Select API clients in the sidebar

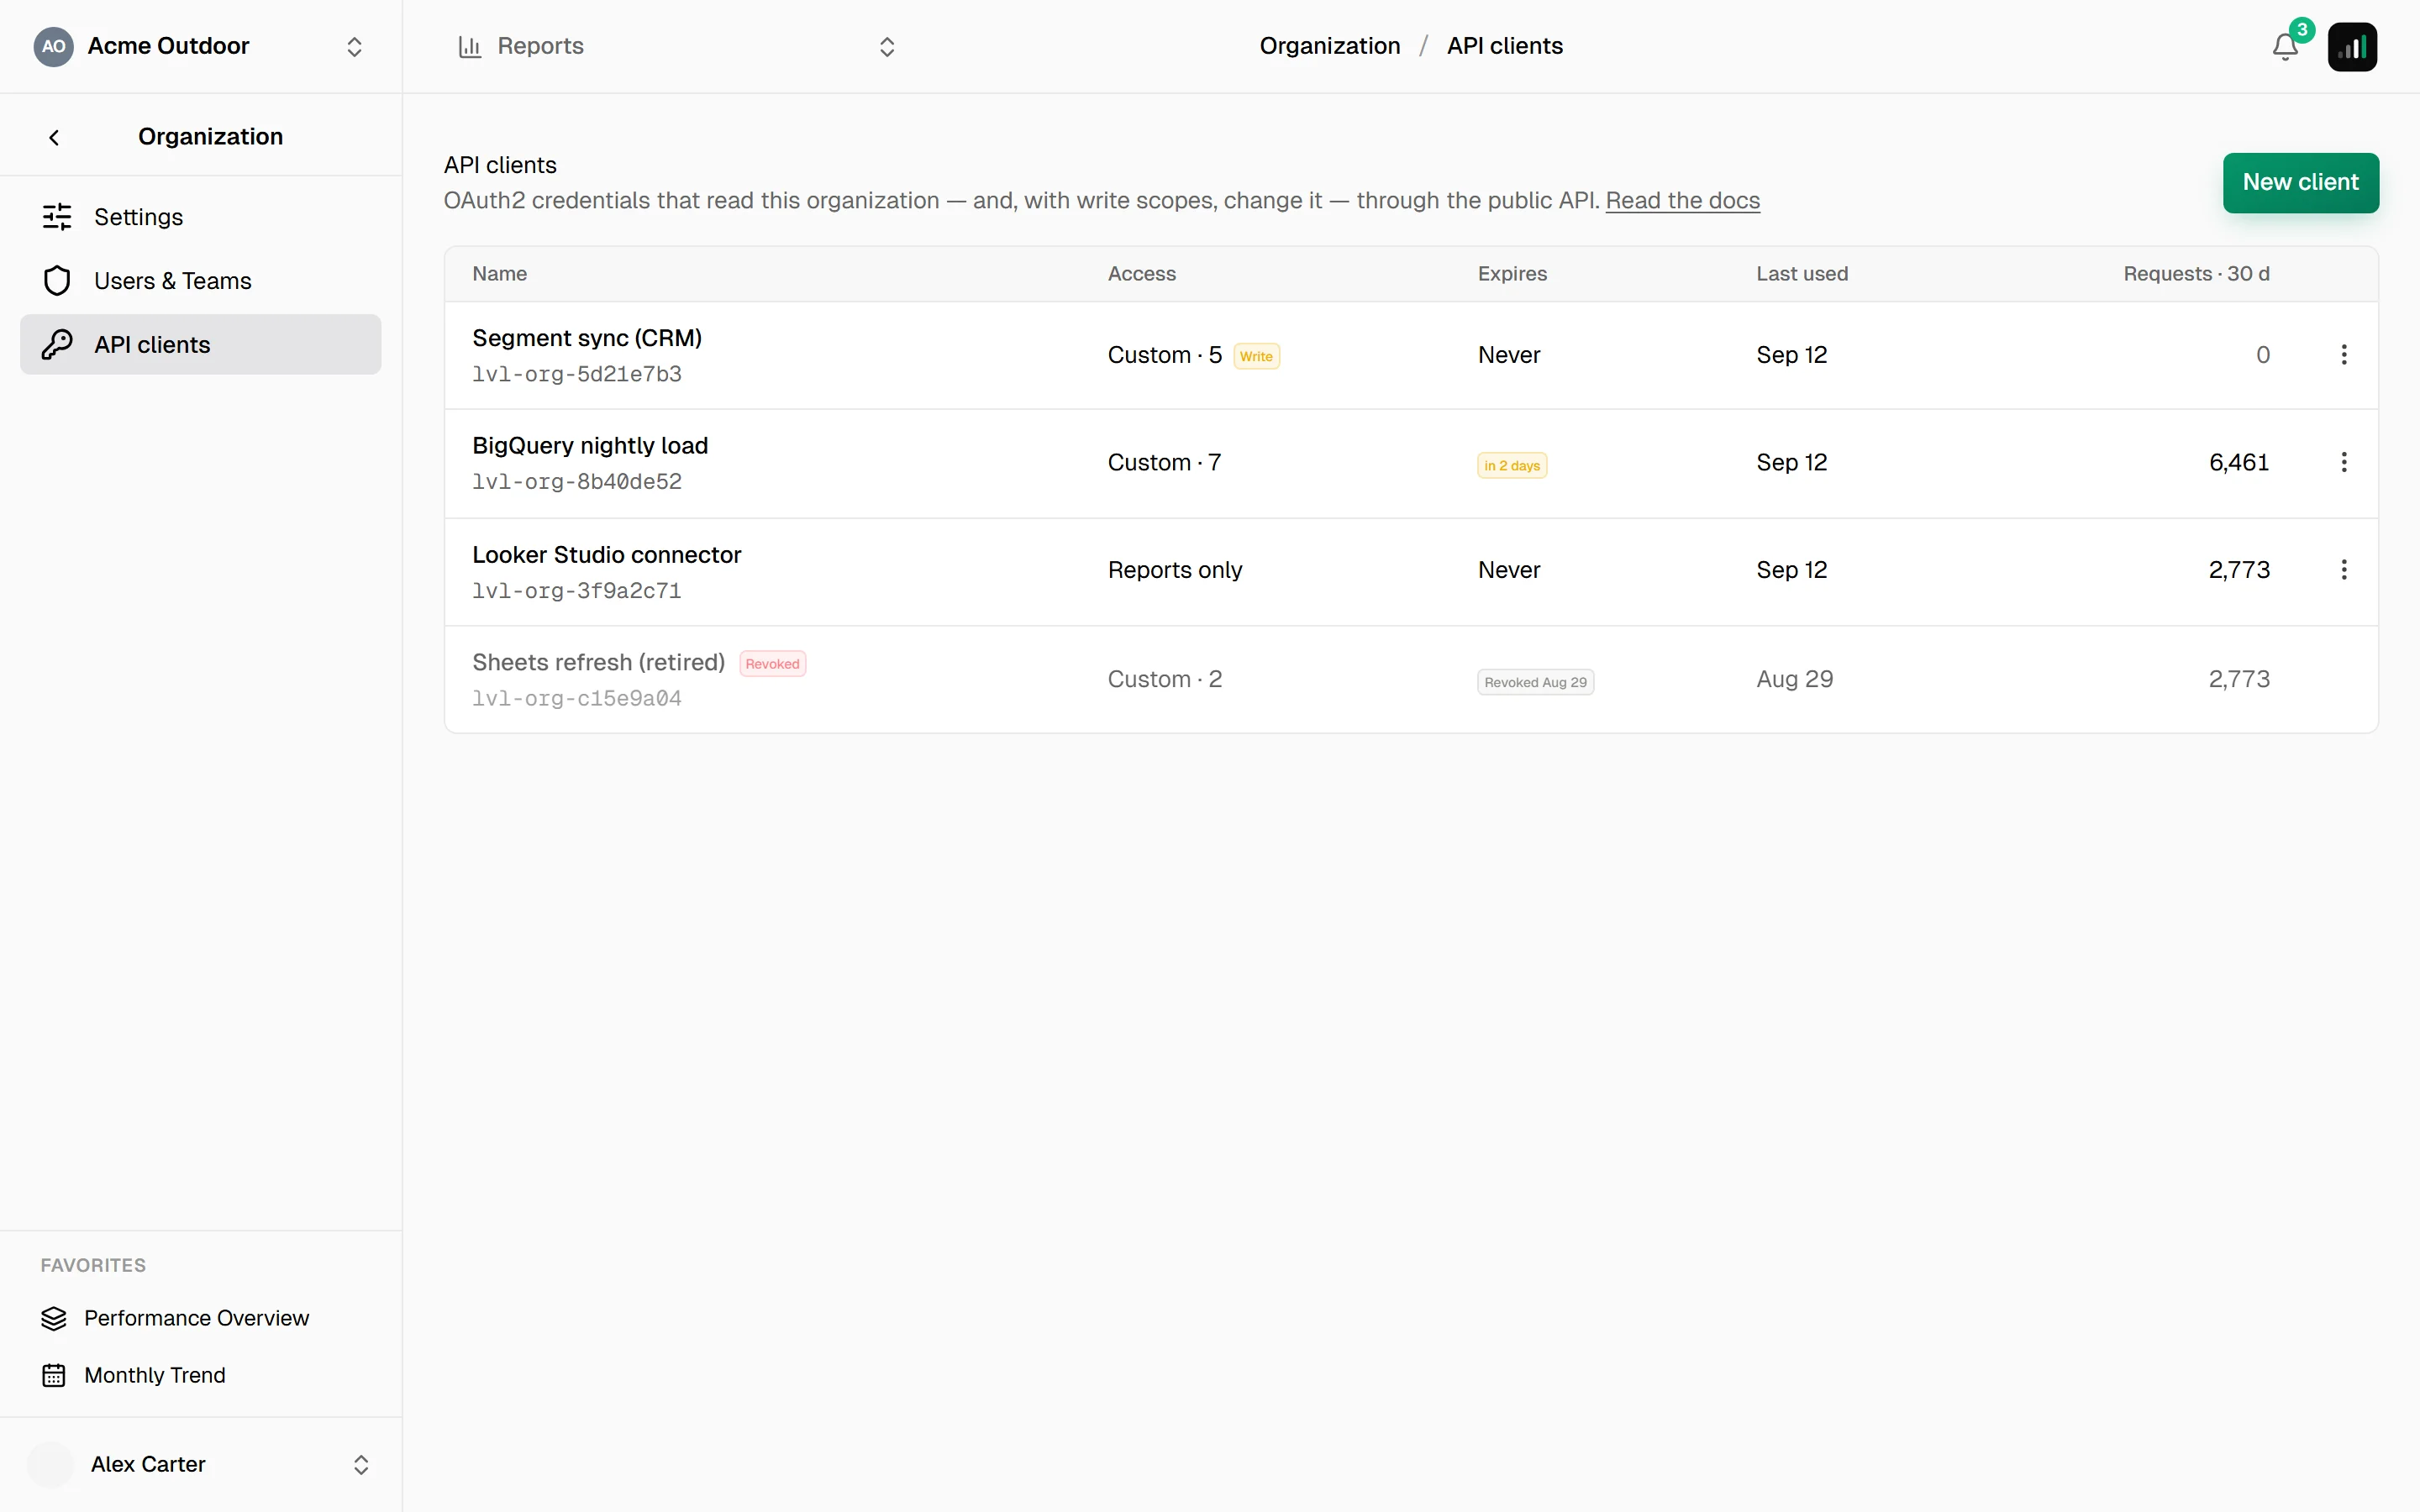pos(201,345)
